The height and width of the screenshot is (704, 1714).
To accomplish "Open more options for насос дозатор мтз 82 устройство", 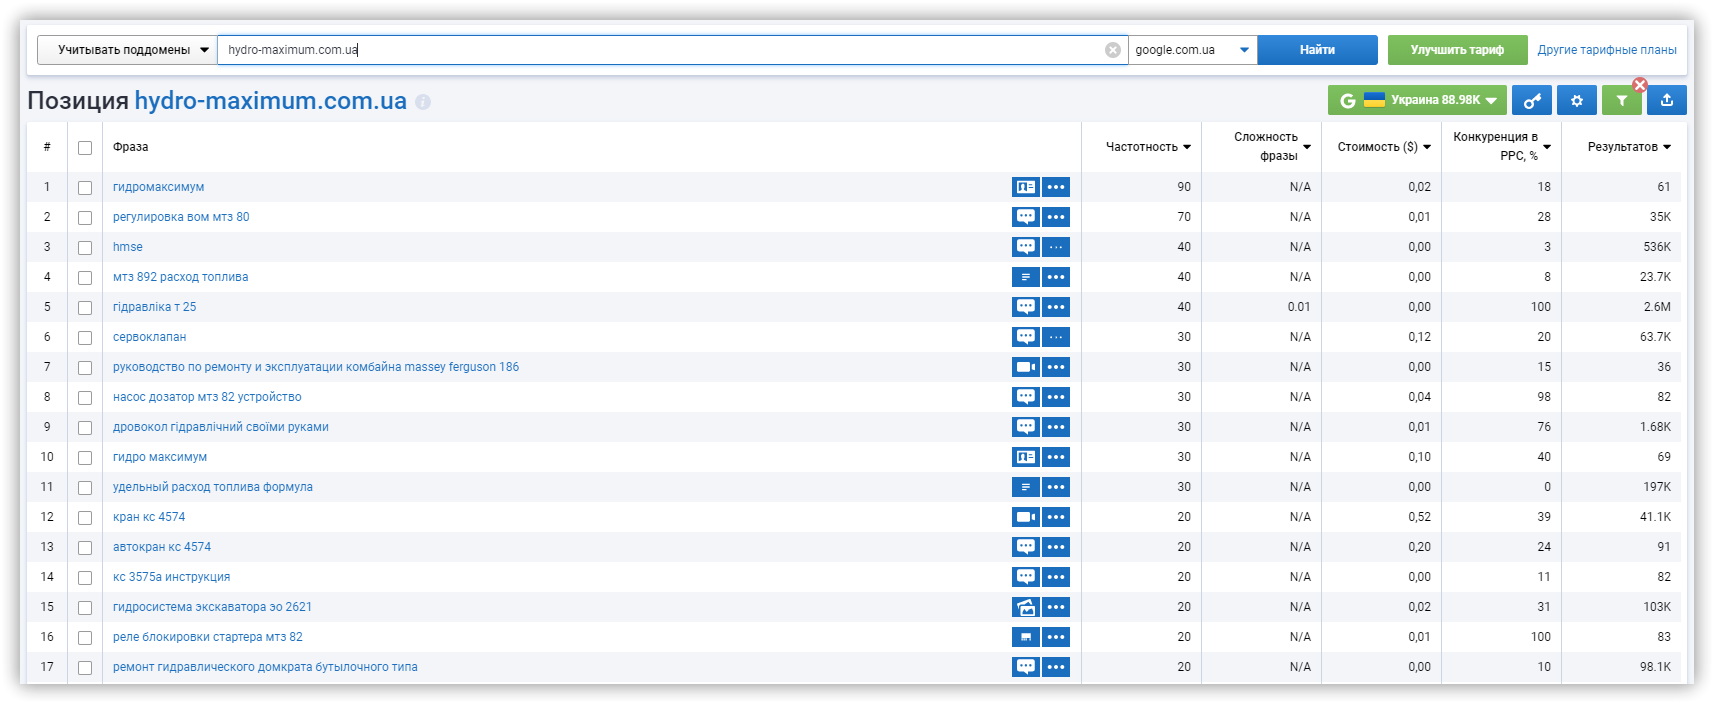I will tap(1056, 397).
